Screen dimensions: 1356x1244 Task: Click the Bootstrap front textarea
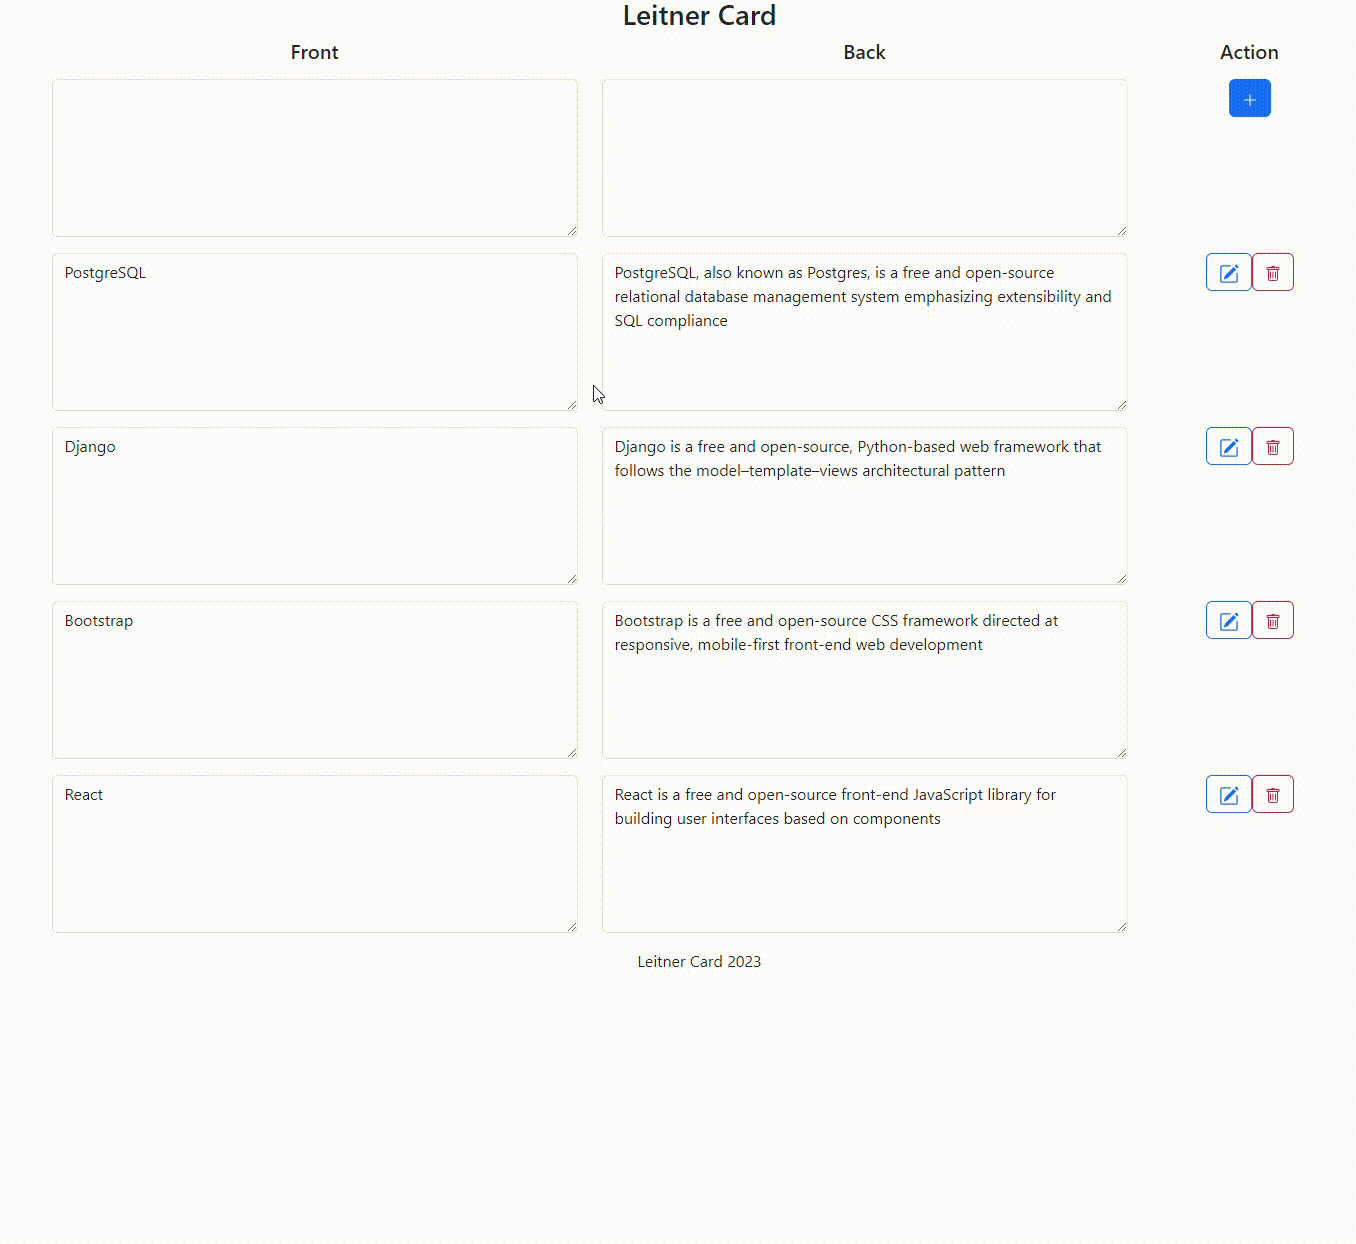[315, 680]
